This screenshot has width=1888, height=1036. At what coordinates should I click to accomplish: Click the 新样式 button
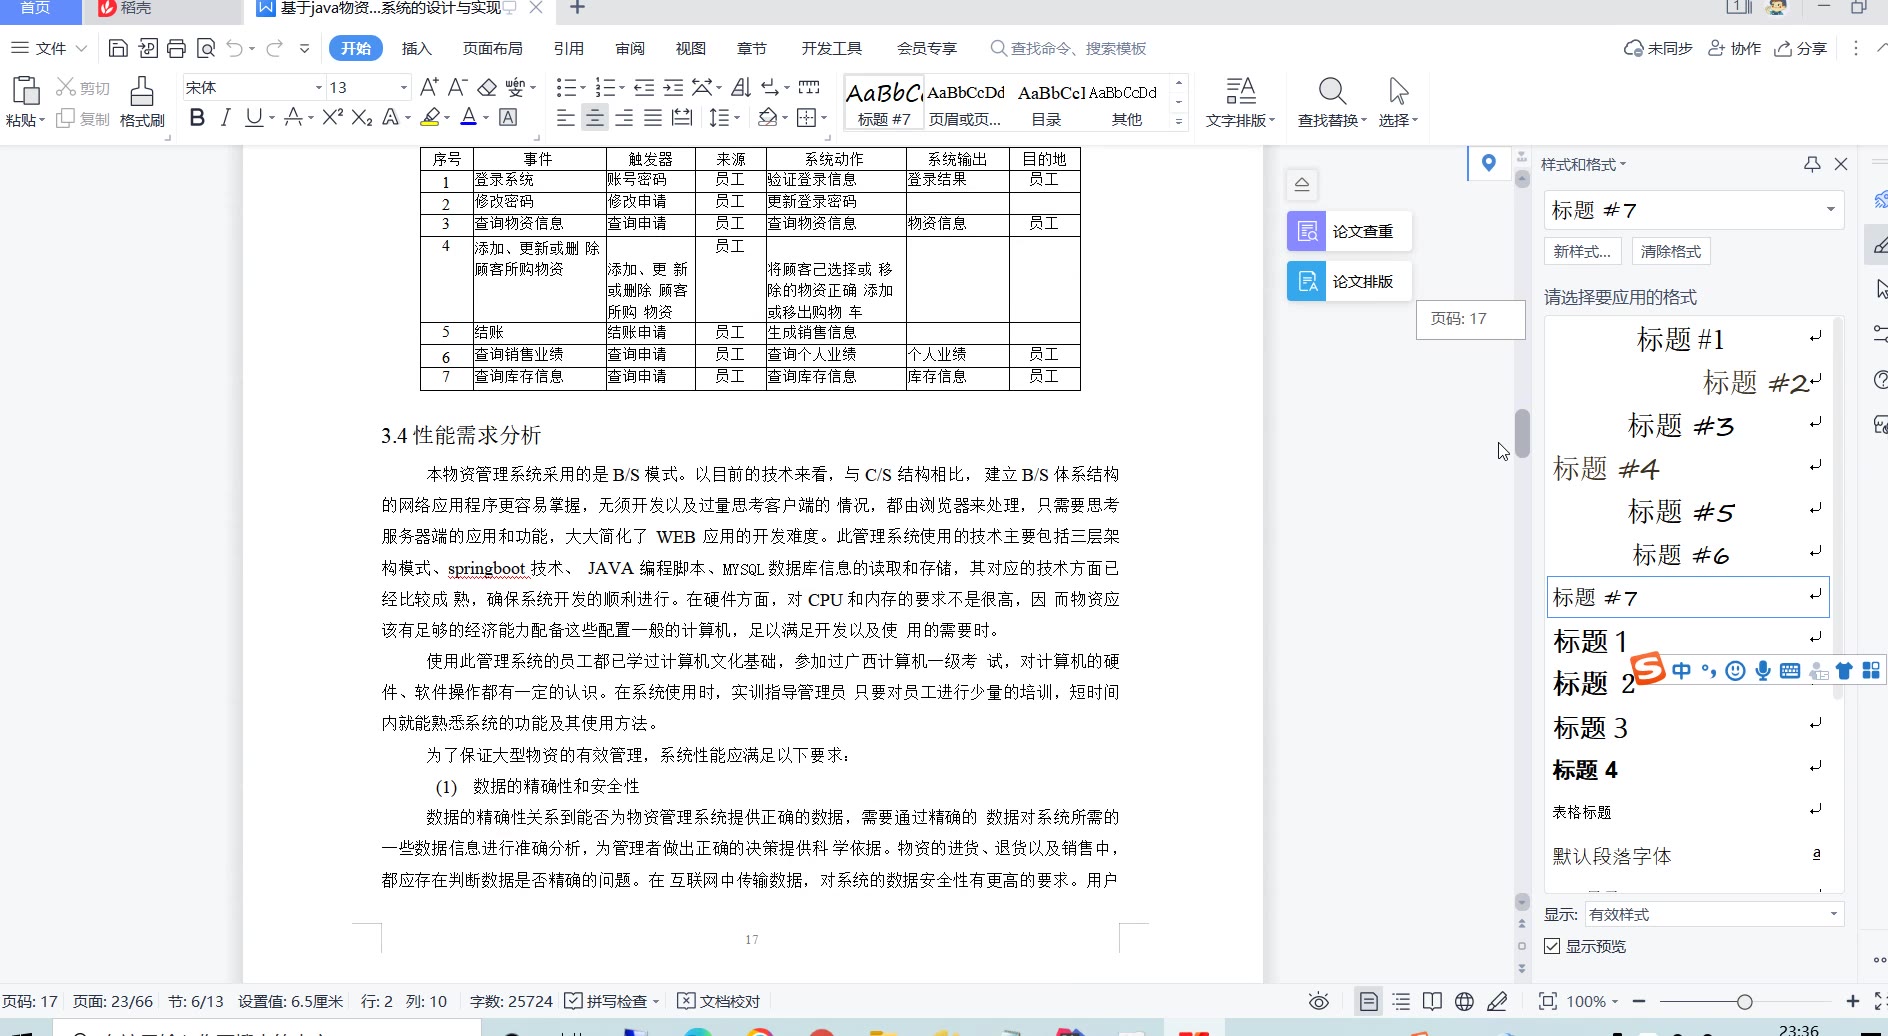coord(1582,251)
